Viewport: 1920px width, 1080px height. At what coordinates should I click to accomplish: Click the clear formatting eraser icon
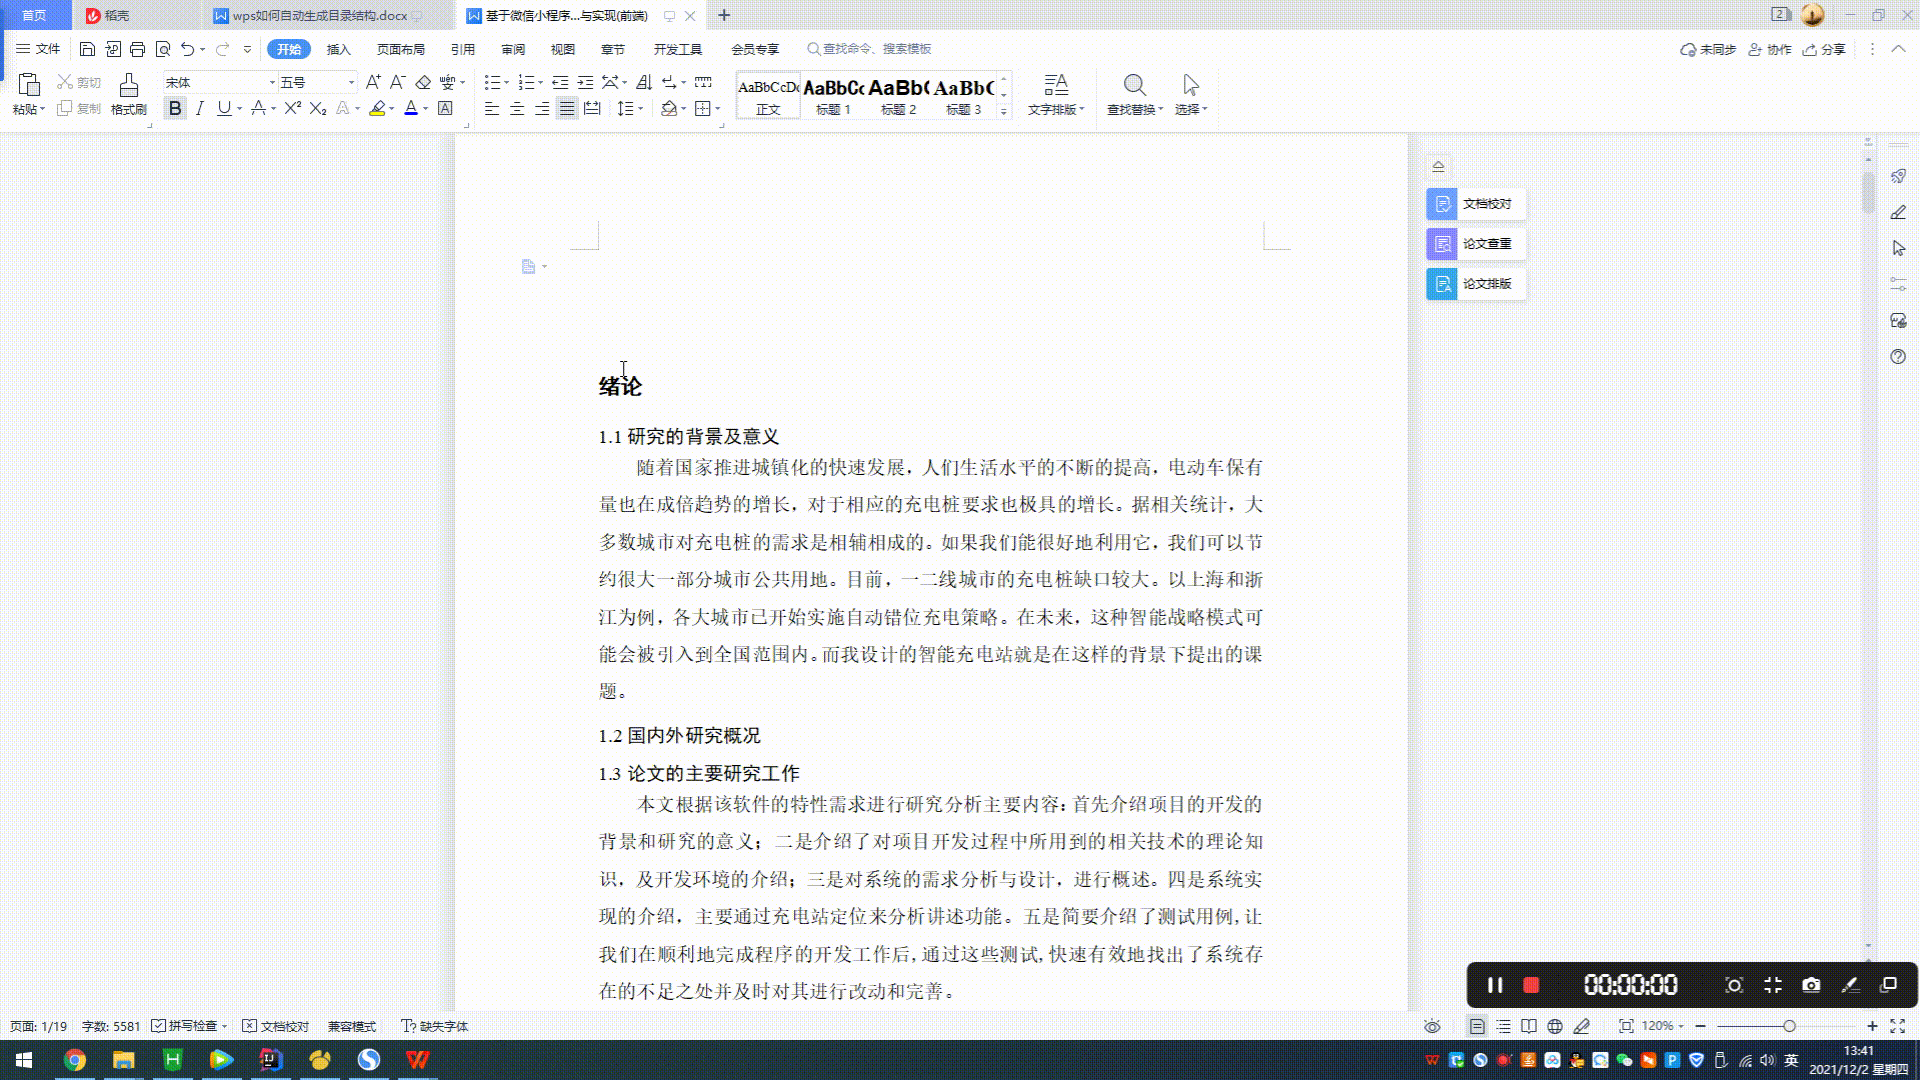point(423,83)
